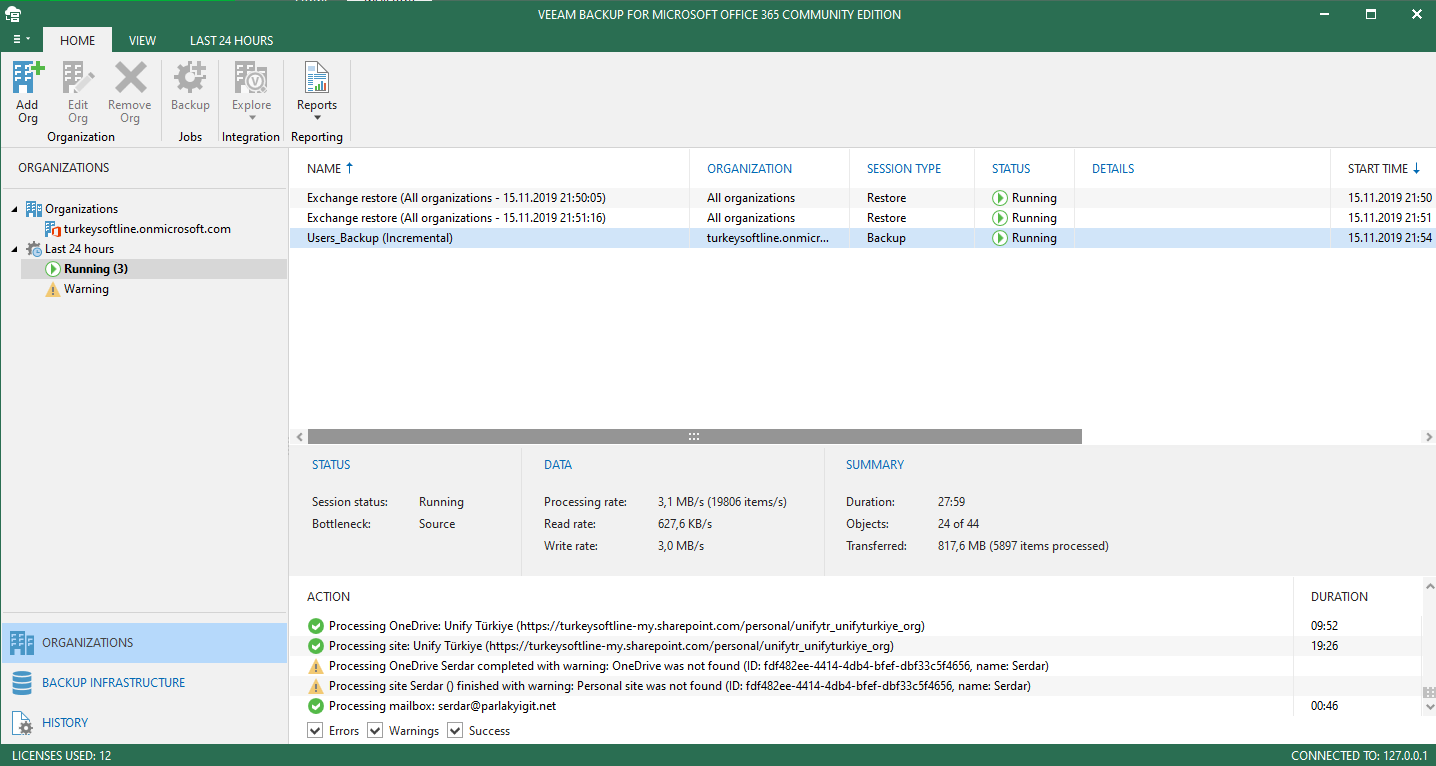This screenshot has height=766, width=1436.
Task: Collapse the Organizations tree node
Action: click(x=14, y=209)
